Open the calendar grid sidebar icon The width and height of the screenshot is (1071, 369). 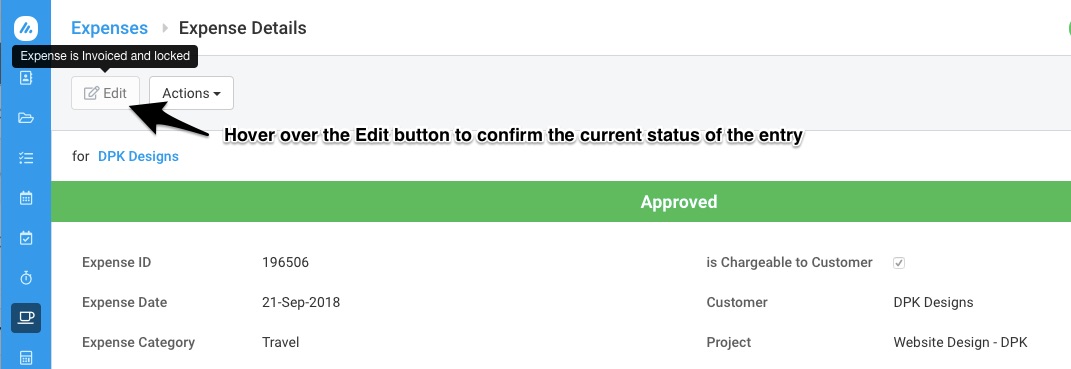(26, 198)
